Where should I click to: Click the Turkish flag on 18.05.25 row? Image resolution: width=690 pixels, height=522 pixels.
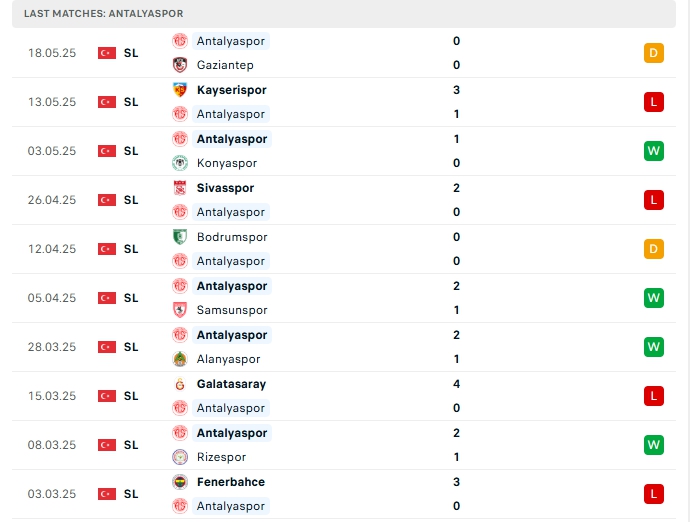click(x=107, y=53)
